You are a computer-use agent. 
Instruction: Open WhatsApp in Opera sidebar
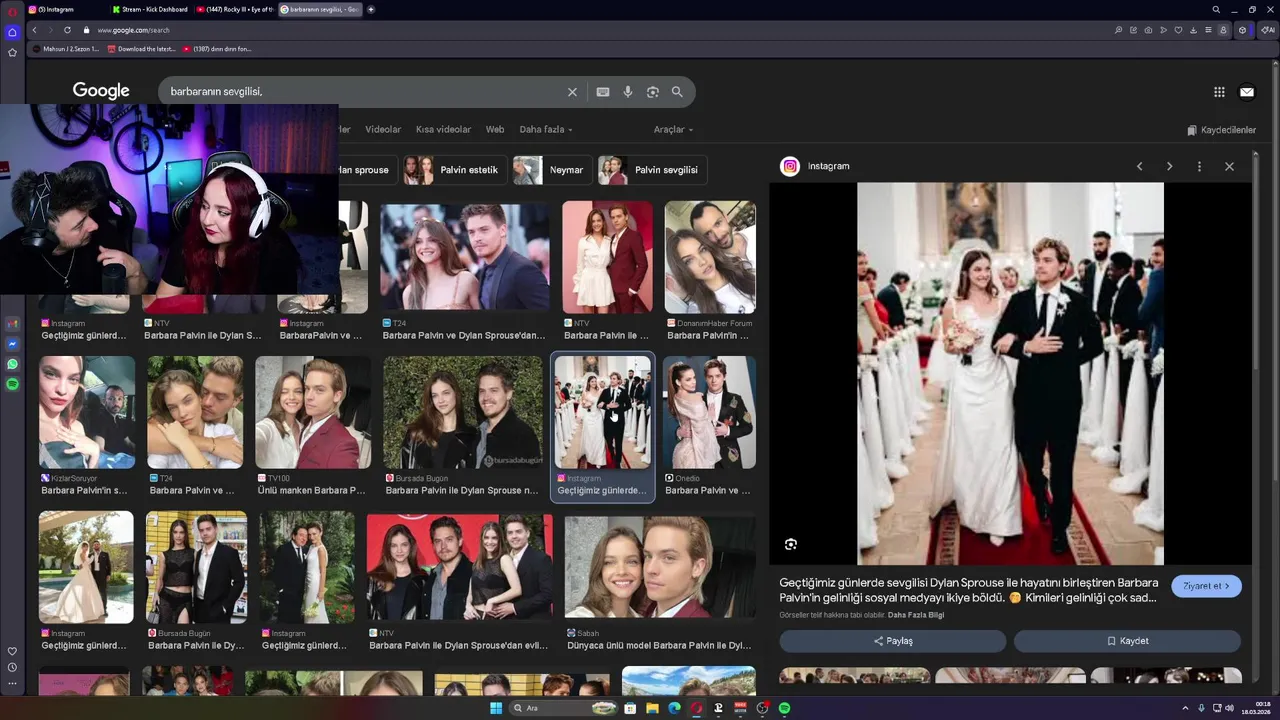pos(12,364)
